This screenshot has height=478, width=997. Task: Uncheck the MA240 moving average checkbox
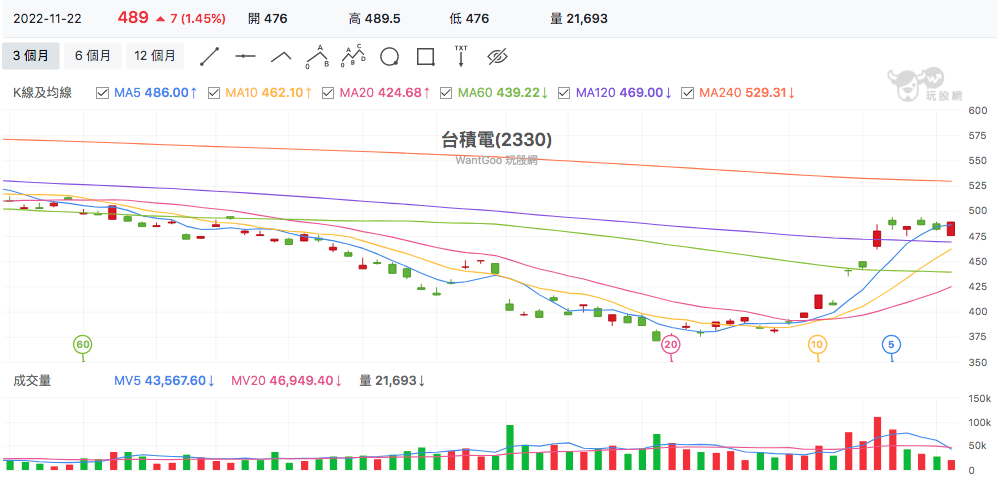click(687, 93)
